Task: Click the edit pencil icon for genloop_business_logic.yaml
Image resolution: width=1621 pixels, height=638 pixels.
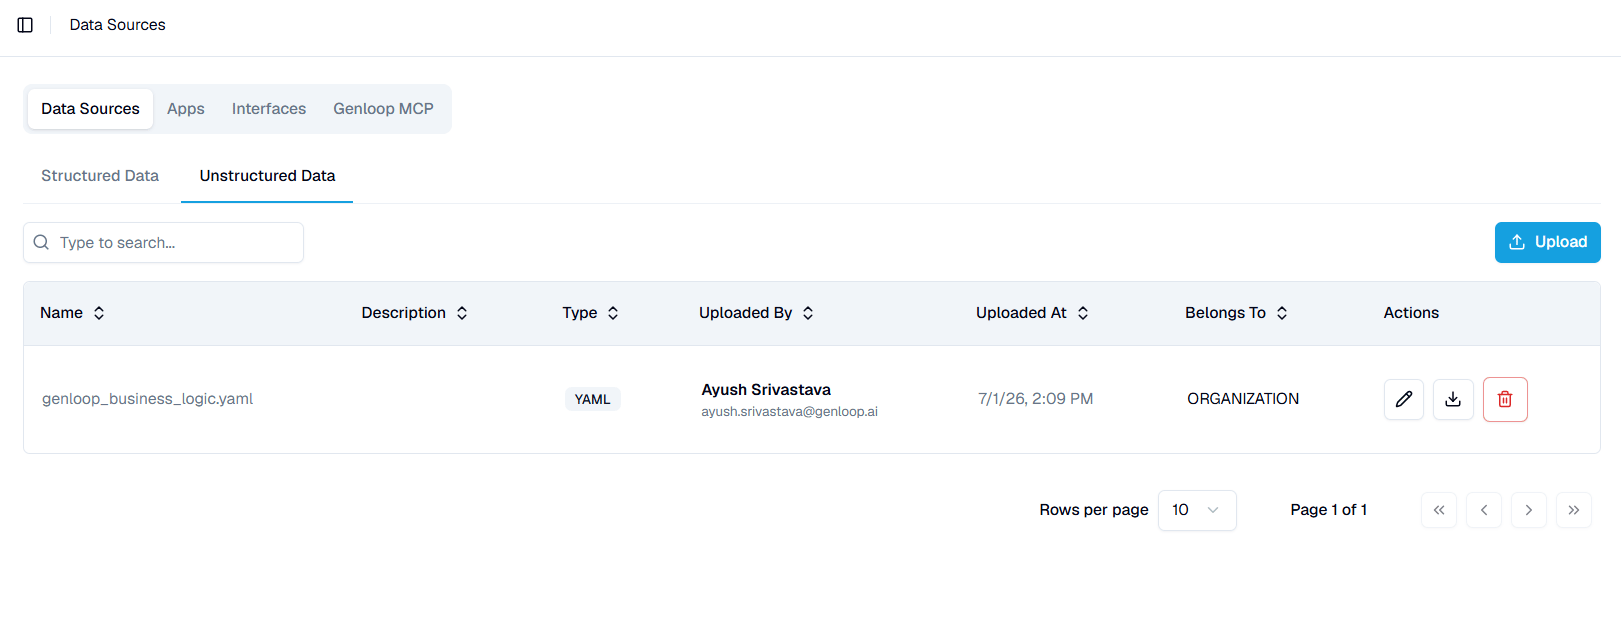Action: pos(1404,399)
